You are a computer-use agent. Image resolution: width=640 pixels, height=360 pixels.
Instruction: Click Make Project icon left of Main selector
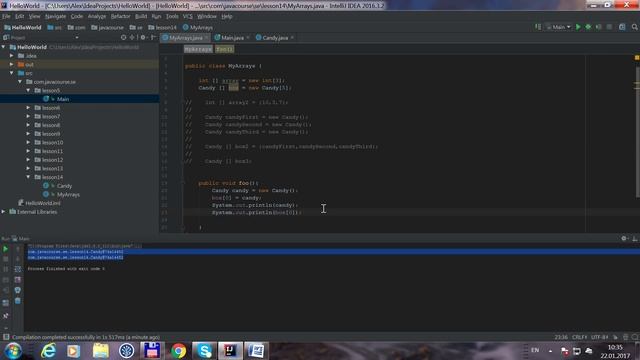pos(538,27)
